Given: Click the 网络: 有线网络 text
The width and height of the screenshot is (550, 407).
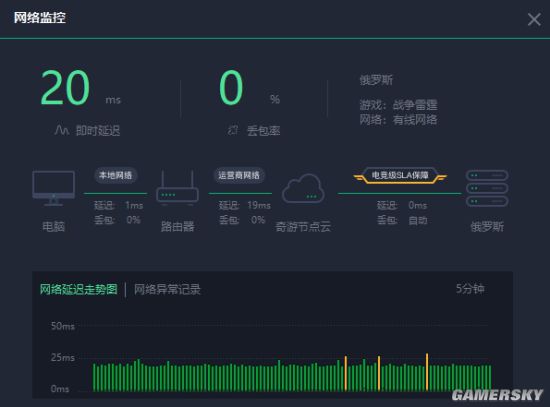Looking at the screenshot, I should (x=398, y=120).
